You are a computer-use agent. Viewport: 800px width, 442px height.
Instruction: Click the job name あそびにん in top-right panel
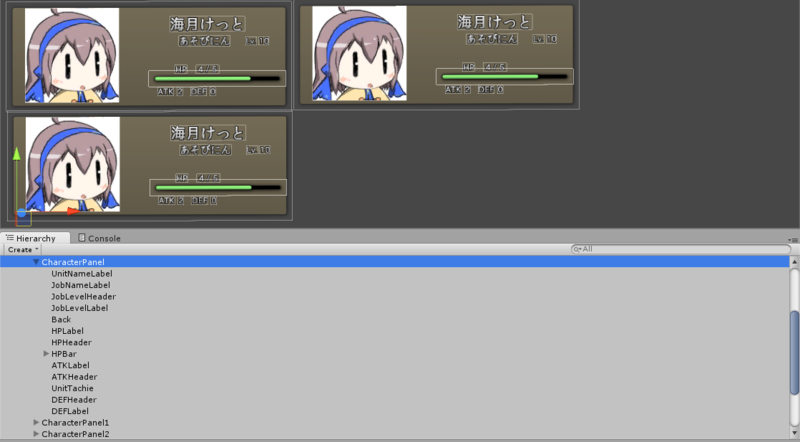pyautogui.click(x=492, y=39)
